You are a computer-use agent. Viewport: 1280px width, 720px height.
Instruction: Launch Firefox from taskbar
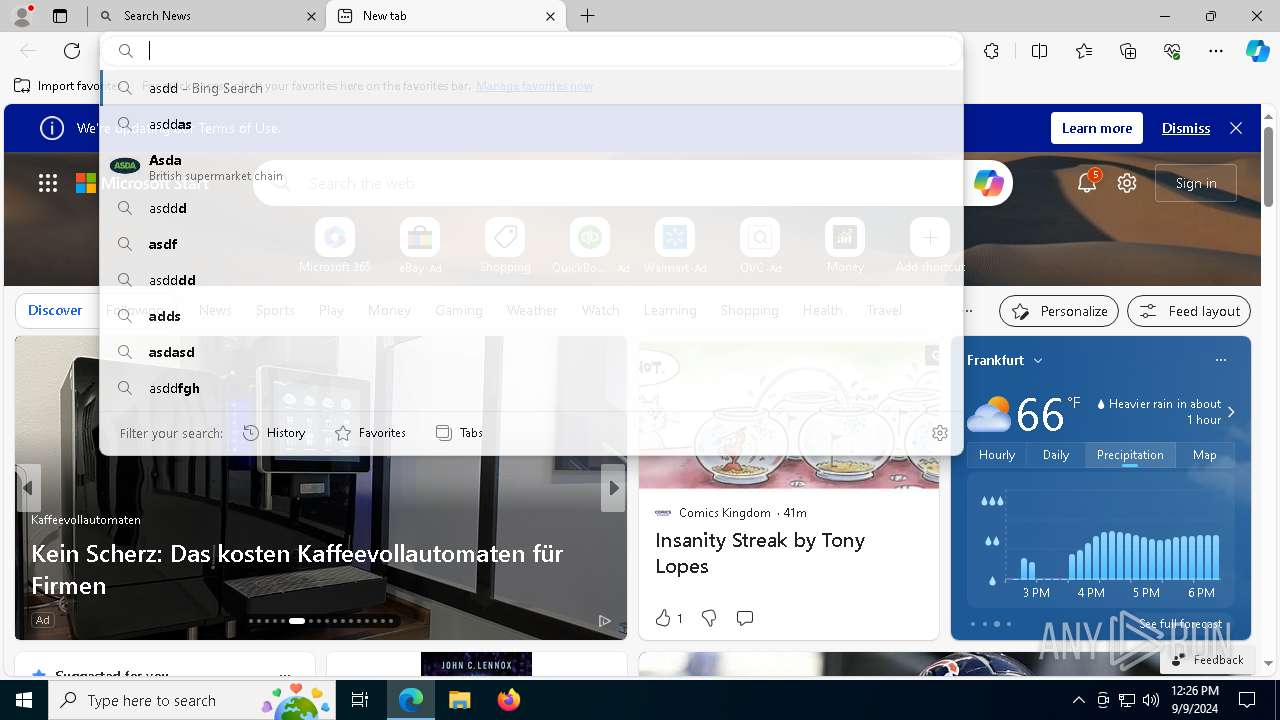508,700
